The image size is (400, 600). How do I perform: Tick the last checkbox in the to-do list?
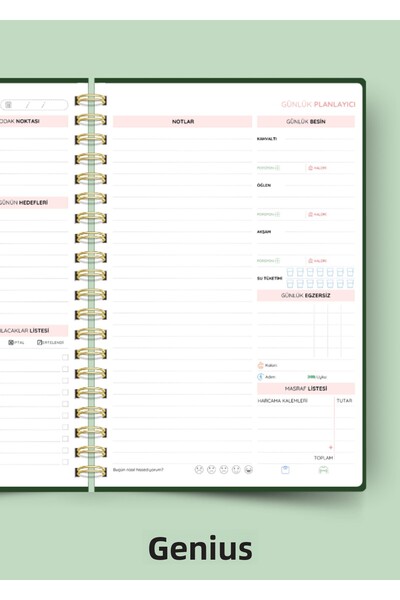[x=65, y=462]
